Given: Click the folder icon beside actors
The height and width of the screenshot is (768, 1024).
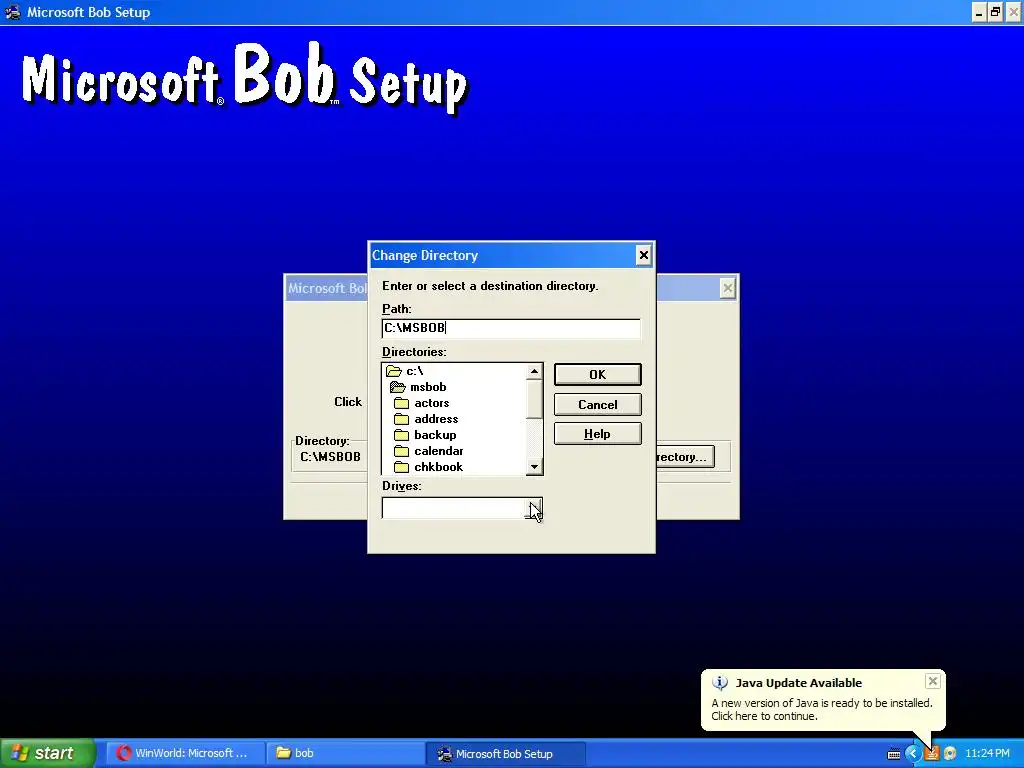Looking at the screenshot, I should (402, 403).
